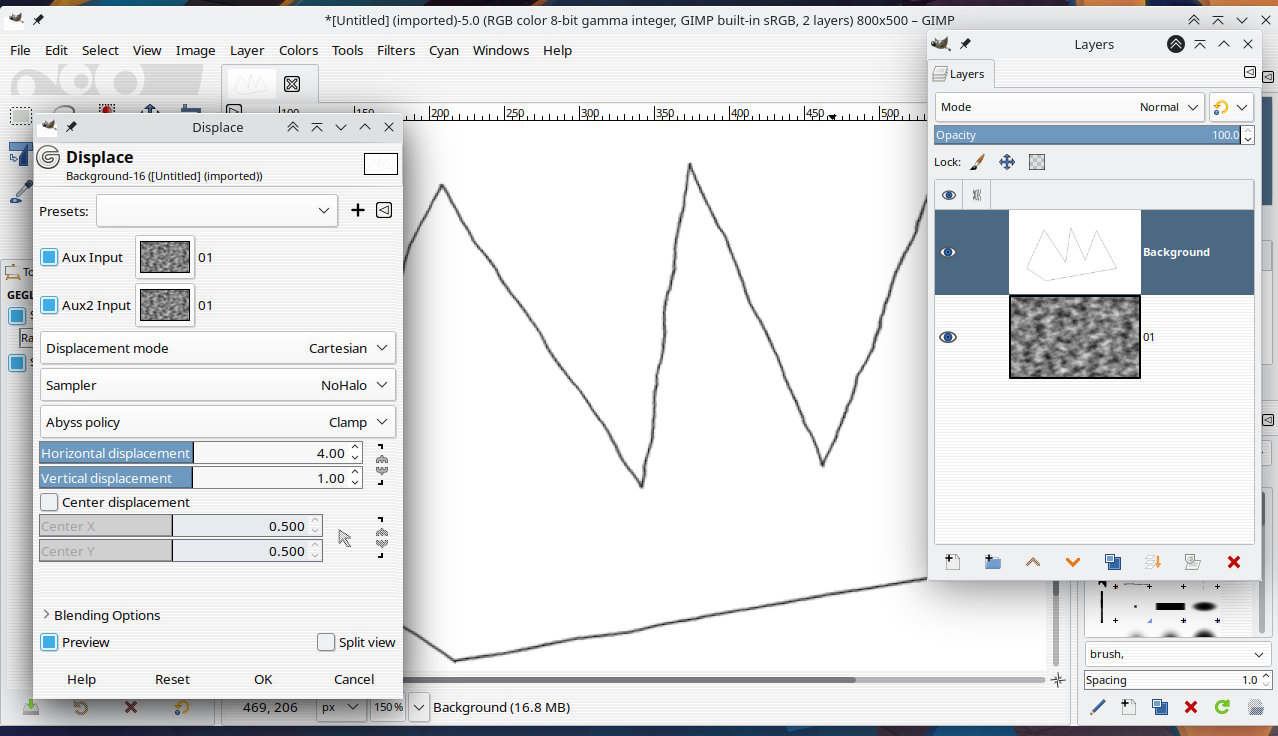Open the Displacement mode dropdown

217,348
